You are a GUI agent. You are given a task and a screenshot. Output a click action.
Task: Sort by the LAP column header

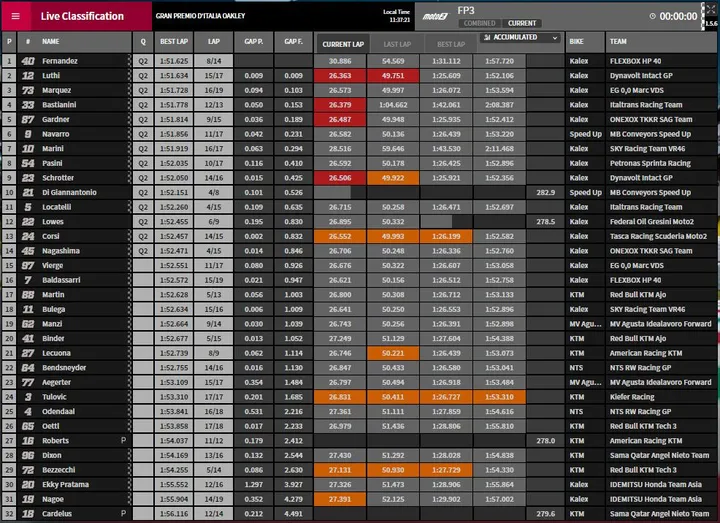pos(214,41)
